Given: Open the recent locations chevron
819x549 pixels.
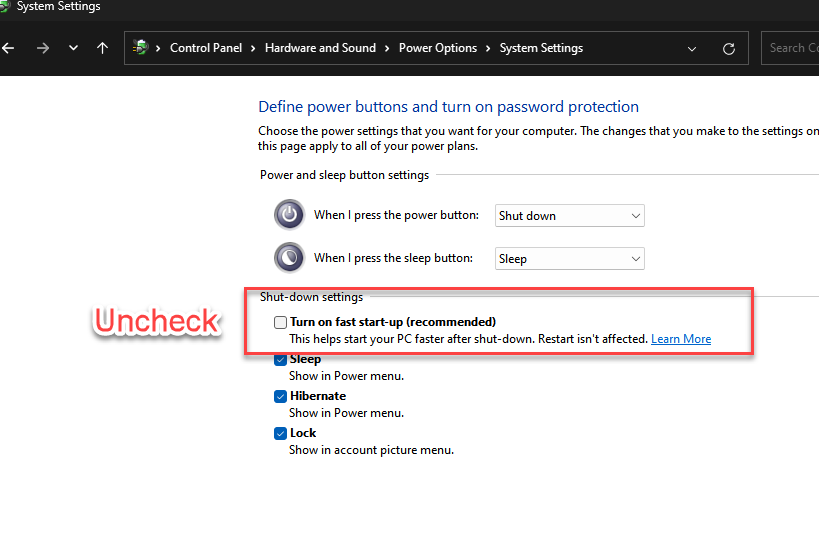Looking at the screenshot, I should pos(73,48).
